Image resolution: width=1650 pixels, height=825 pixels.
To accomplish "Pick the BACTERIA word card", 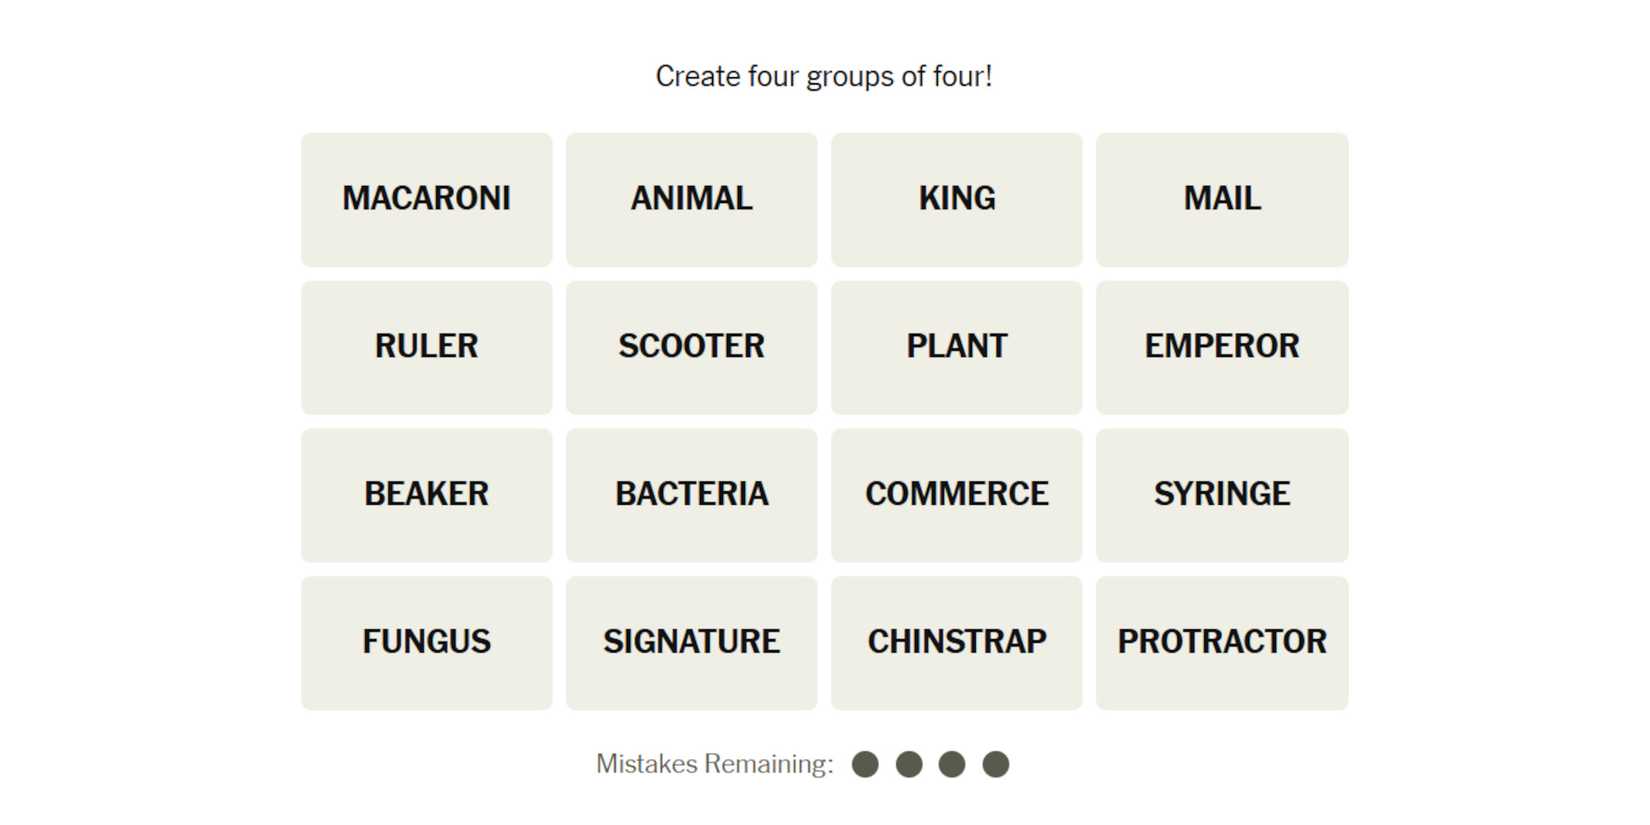I will click(691, 495).
